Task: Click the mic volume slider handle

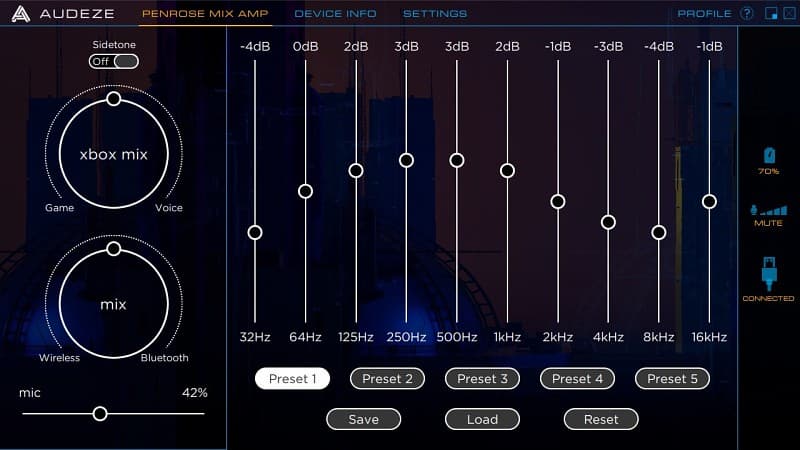Action: click(x=100, y=414)
